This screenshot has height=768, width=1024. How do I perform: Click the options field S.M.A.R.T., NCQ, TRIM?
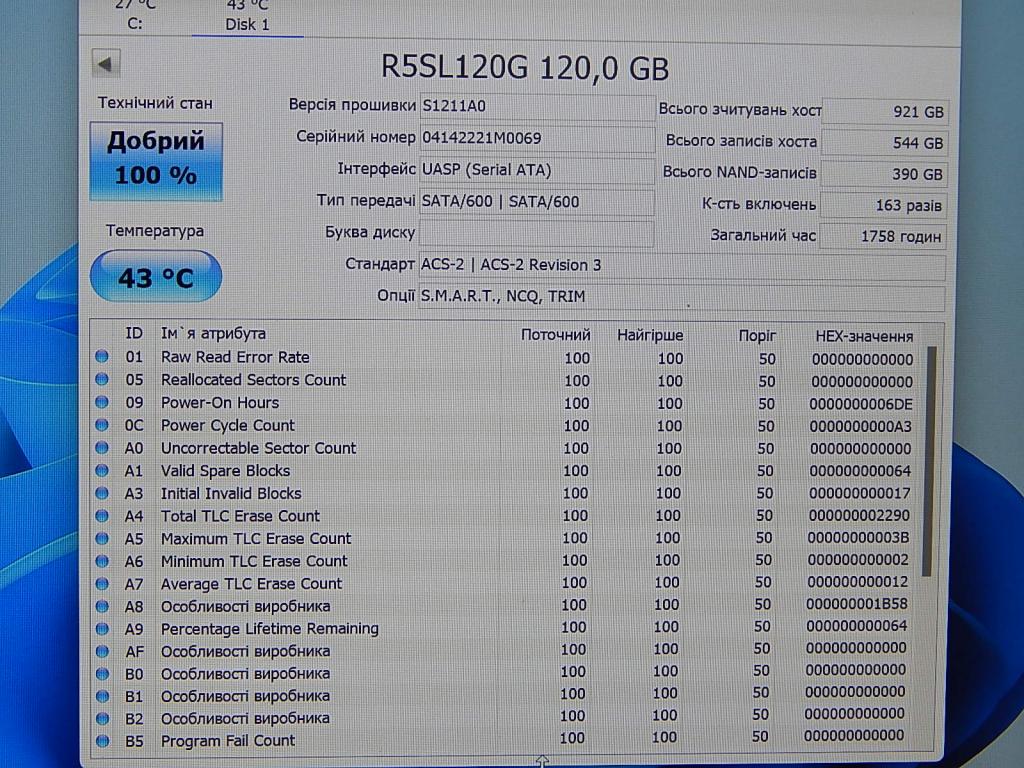682,296
